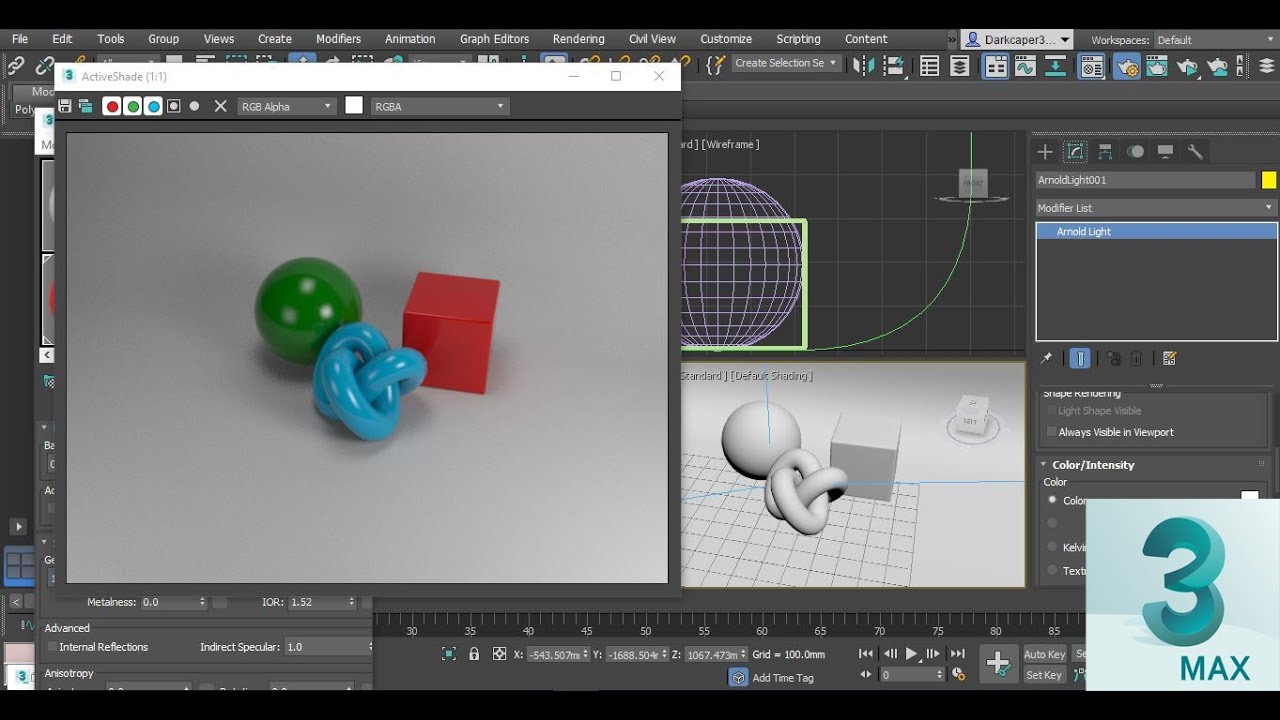The width and height of the screenshot is (1280, 720).
Task: Click the Auto Key button
Action: pyautogui.click(x=1044, y=654)
